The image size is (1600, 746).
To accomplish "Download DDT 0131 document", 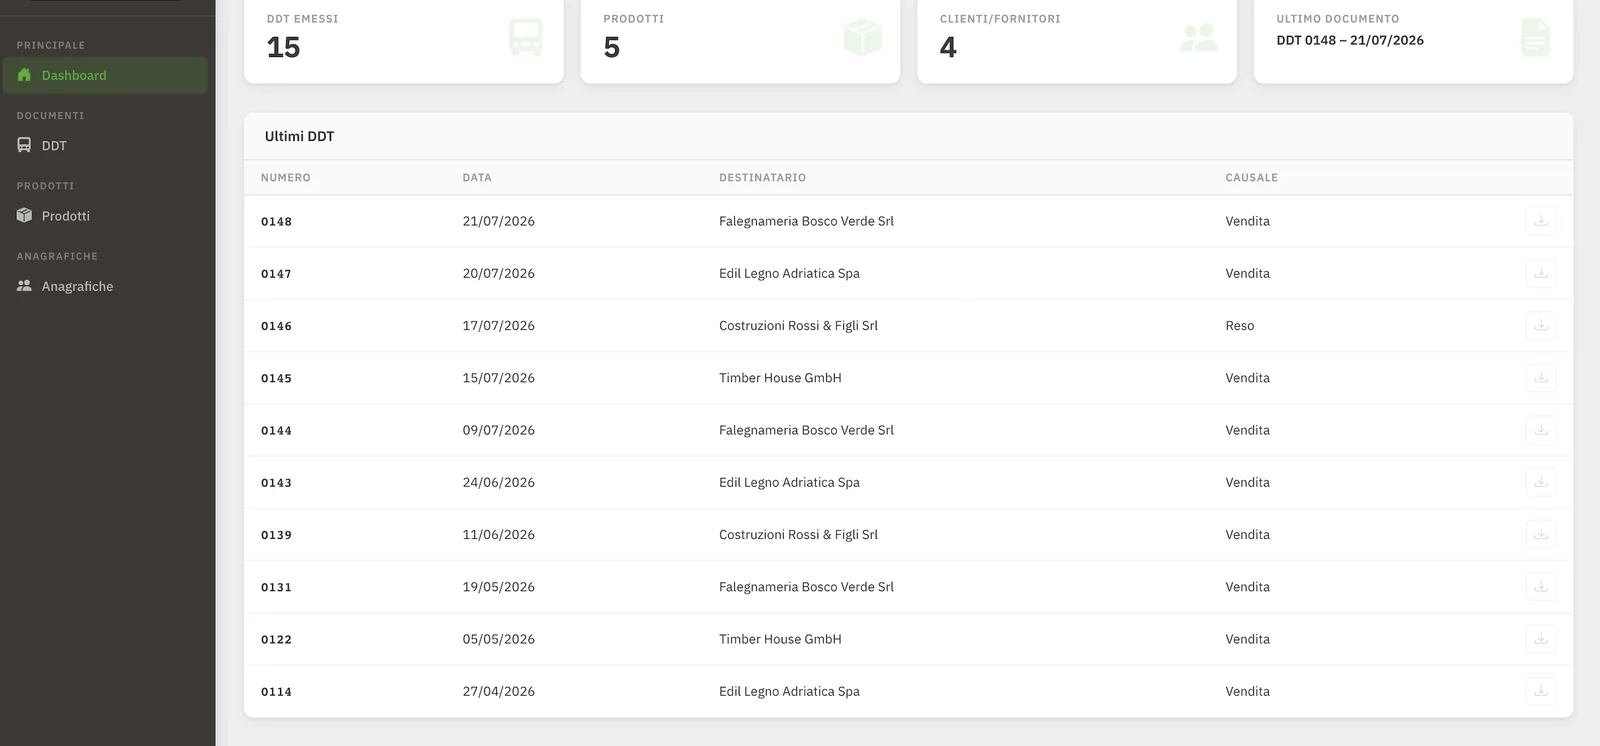I will [1541, 587].
